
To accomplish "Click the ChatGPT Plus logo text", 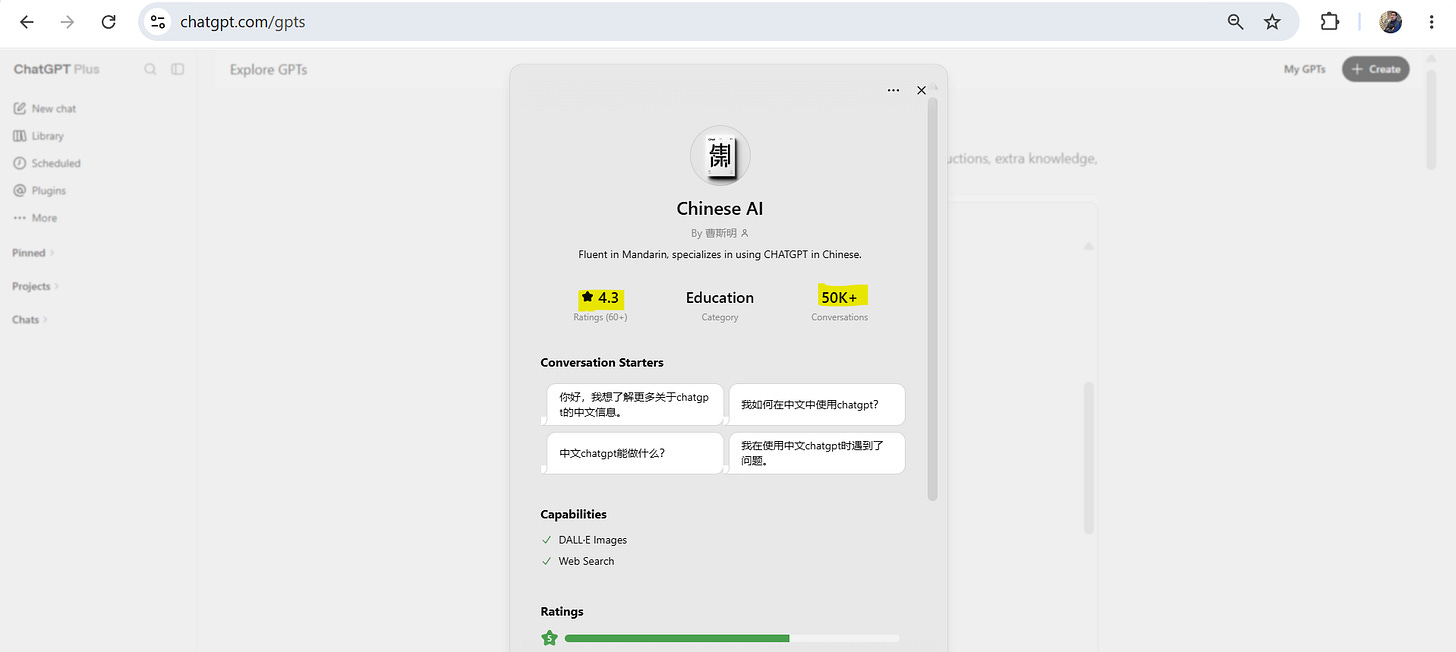I will [x=57, y=69].
